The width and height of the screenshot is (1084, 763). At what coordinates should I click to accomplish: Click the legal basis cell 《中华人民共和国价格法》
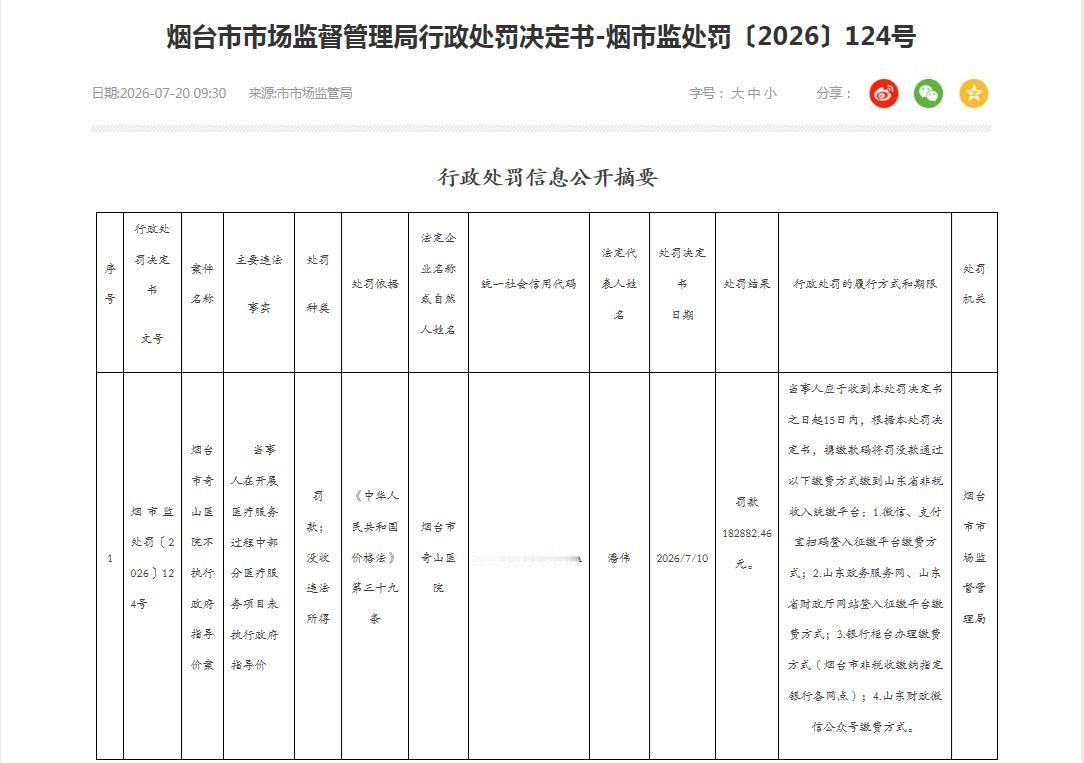coord(375,565)
